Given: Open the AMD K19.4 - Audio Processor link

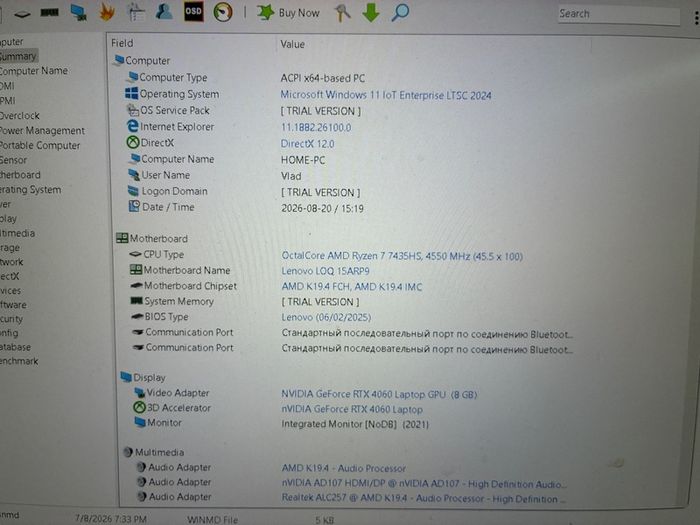Looking at the screenshot, I should (x=344, y=468).
